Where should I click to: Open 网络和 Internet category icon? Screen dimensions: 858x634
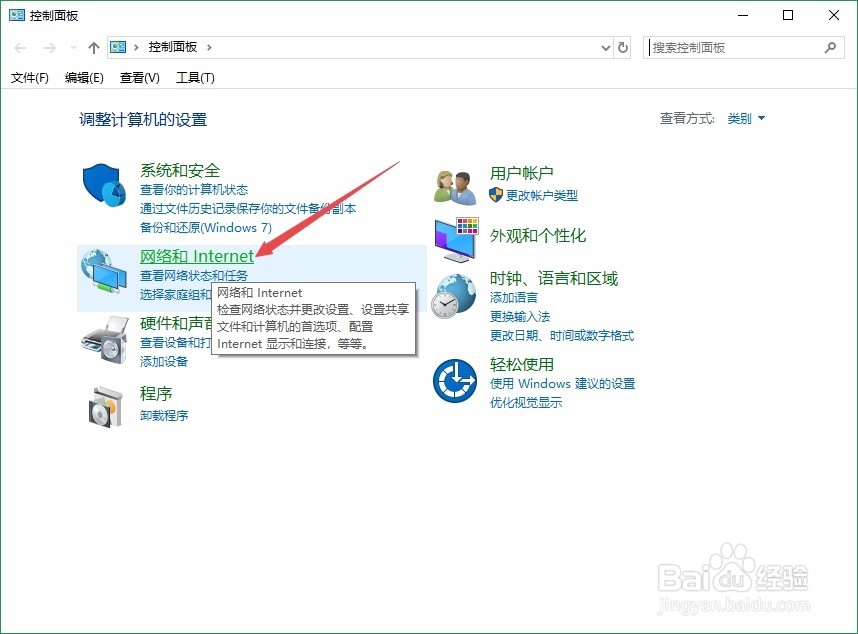[104, 268]
